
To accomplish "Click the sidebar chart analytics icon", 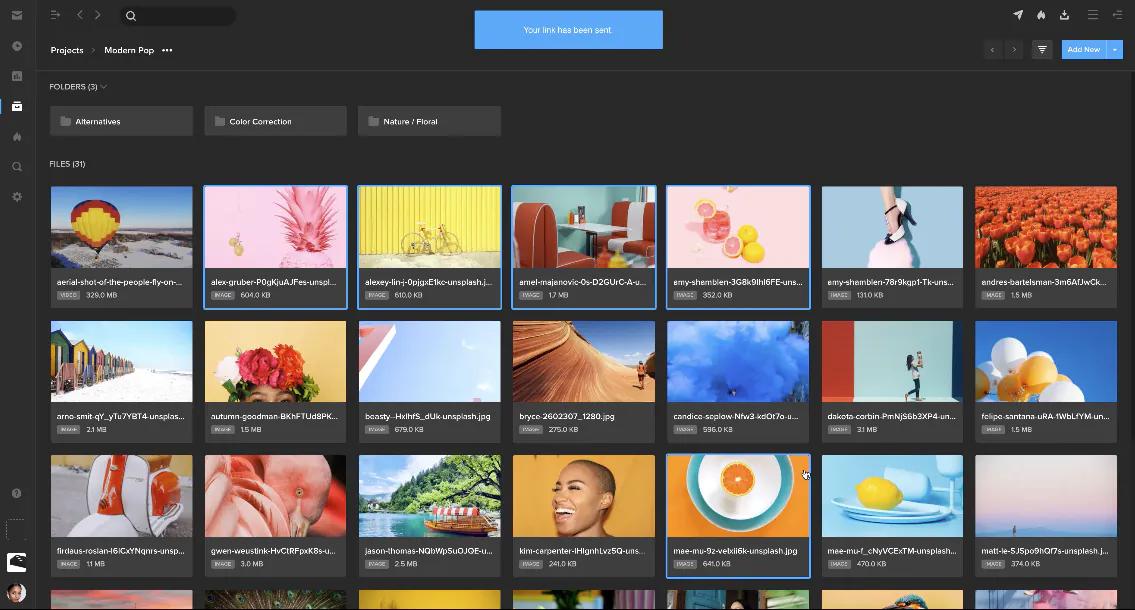I will coord(17,76).
